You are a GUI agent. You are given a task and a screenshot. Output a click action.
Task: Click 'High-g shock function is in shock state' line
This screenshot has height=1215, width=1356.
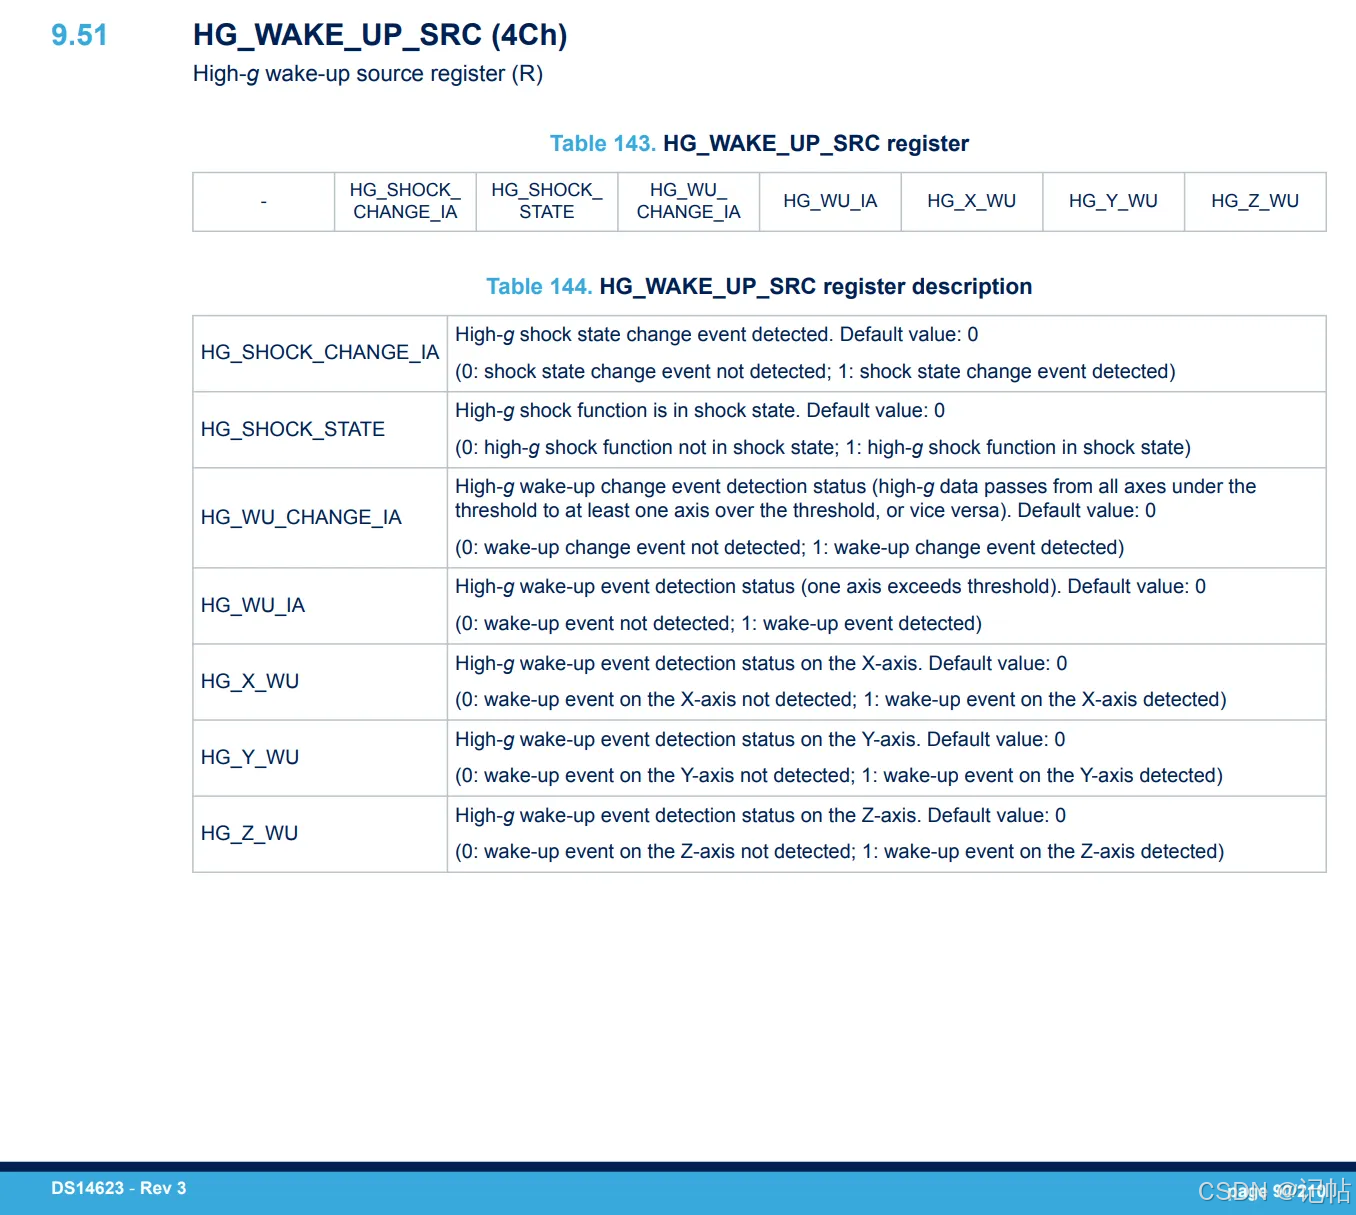point(700,411)
